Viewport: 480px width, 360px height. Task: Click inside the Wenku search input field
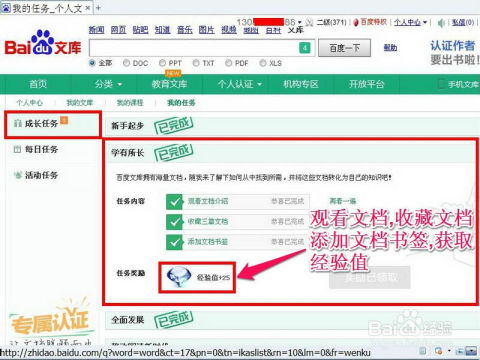(194, 48)
